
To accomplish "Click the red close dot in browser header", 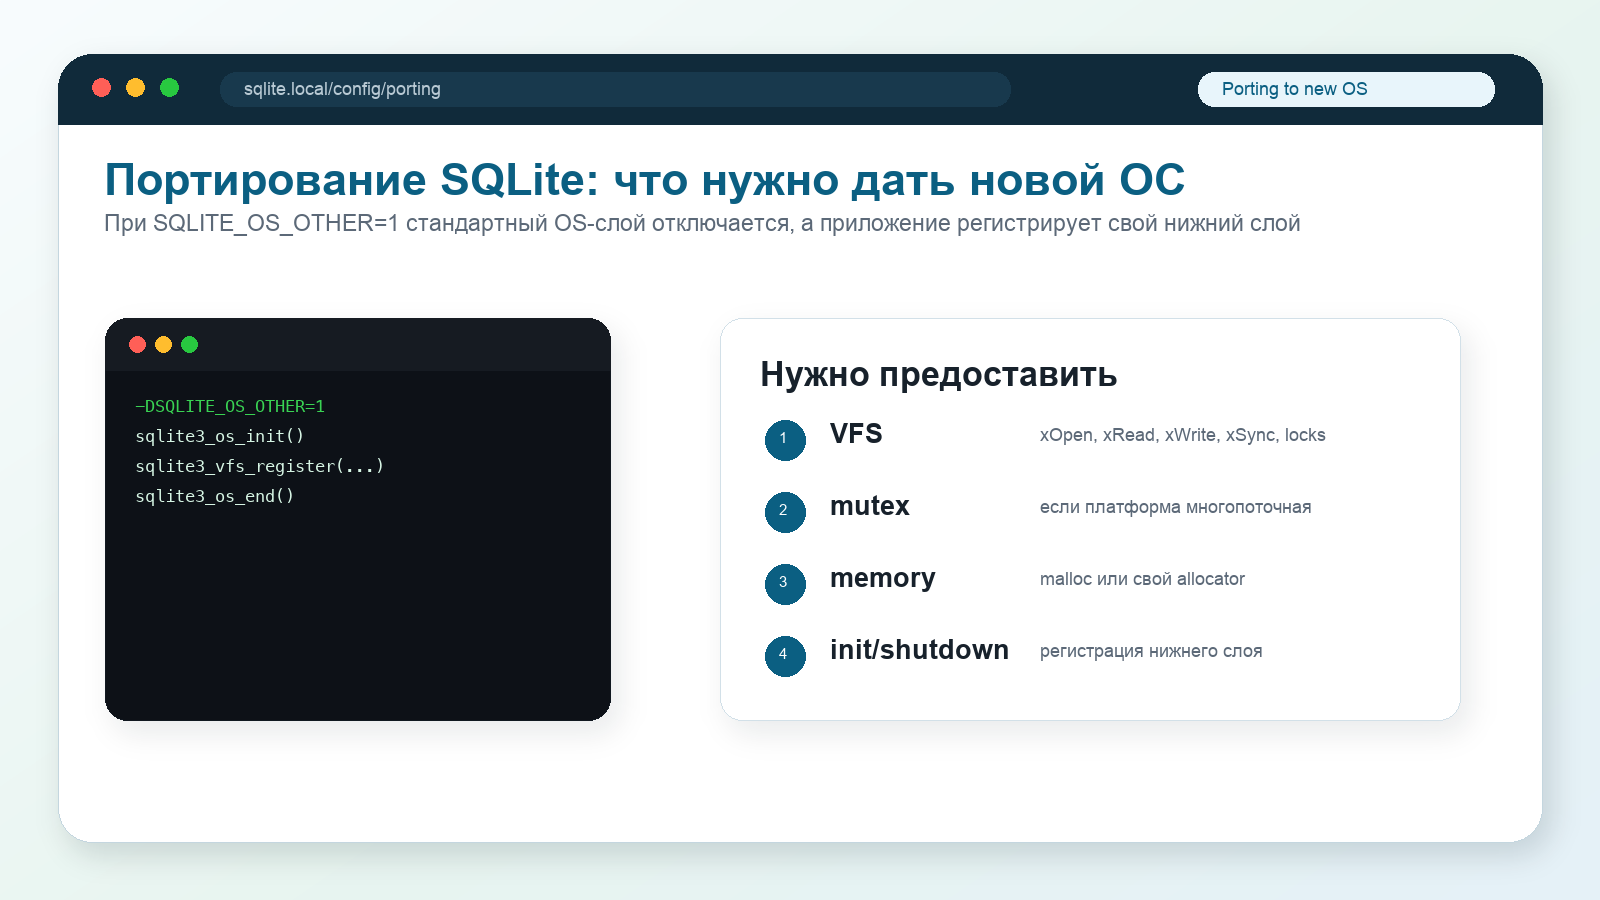I will pos(102,88).
